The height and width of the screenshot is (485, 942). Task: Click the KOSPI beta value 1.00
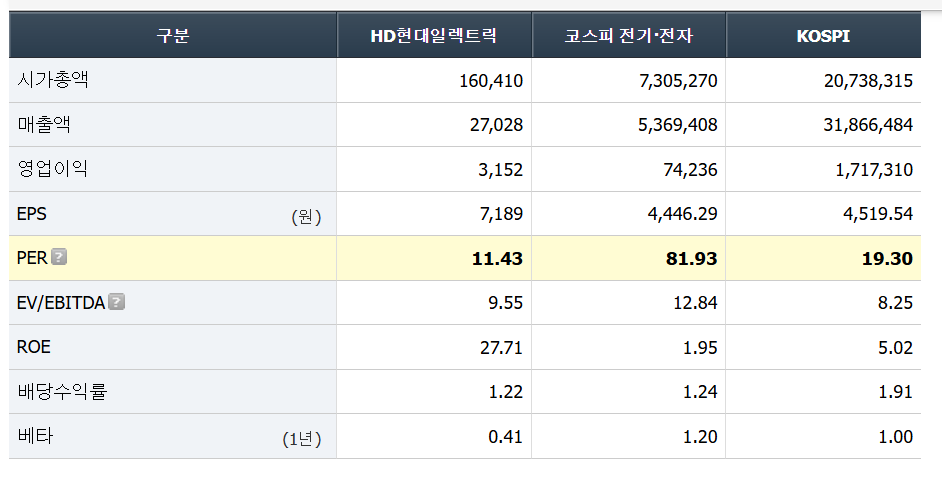(896, 436)
